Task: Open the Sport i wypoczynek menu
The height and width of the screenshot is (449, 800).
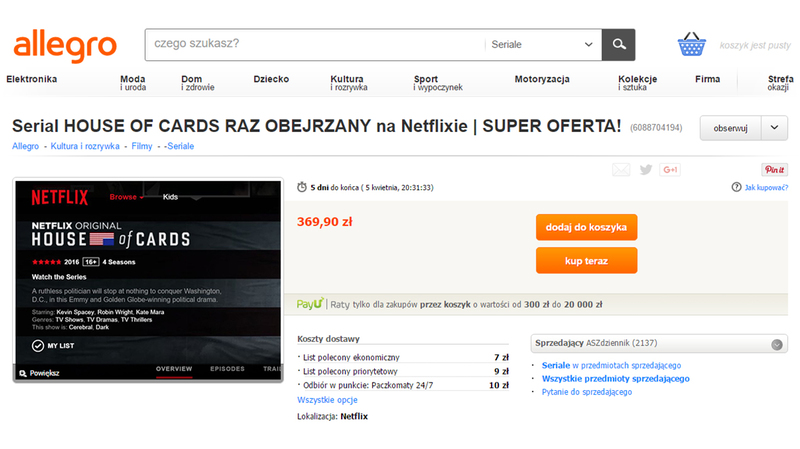Action: (x=438, y=83)
